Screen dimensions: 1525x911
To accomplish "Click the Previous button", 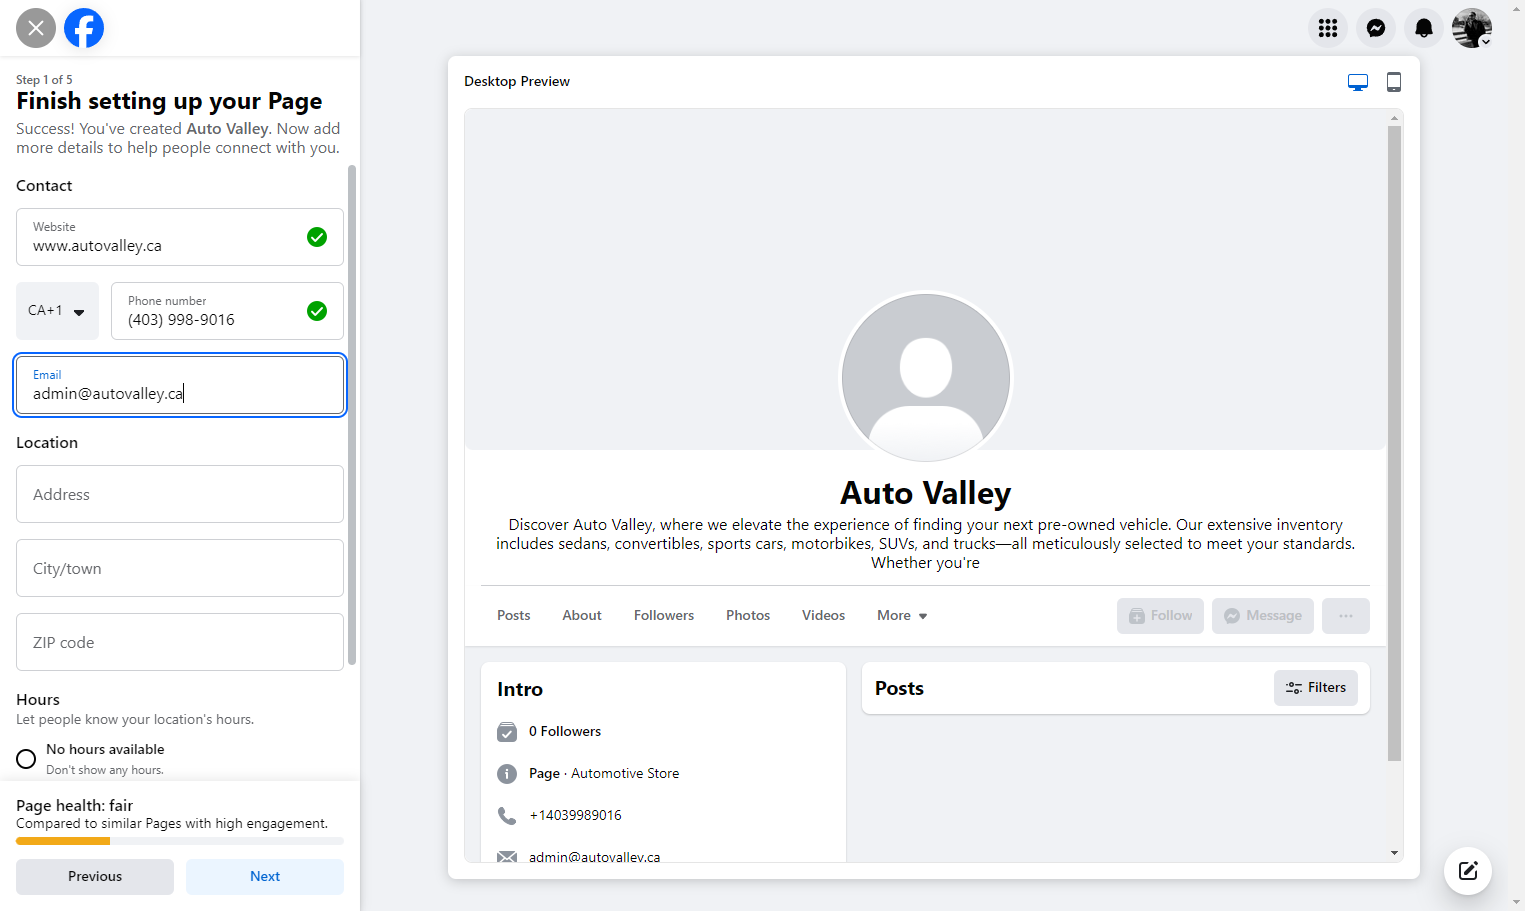I will tap(95, 877).
